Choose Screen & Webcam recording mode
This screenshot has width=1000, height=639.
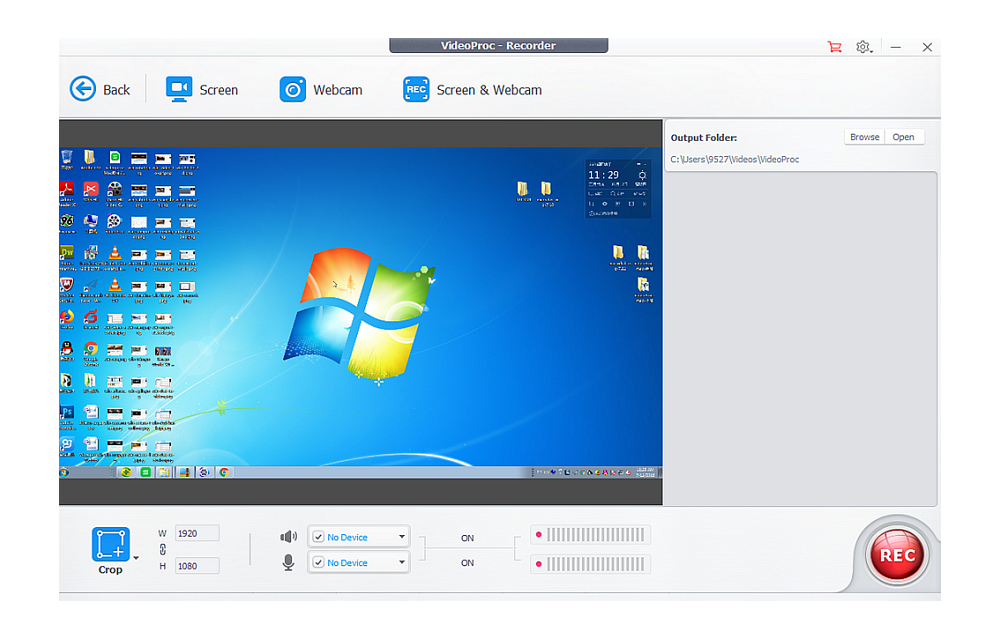(x=473, y=89)
